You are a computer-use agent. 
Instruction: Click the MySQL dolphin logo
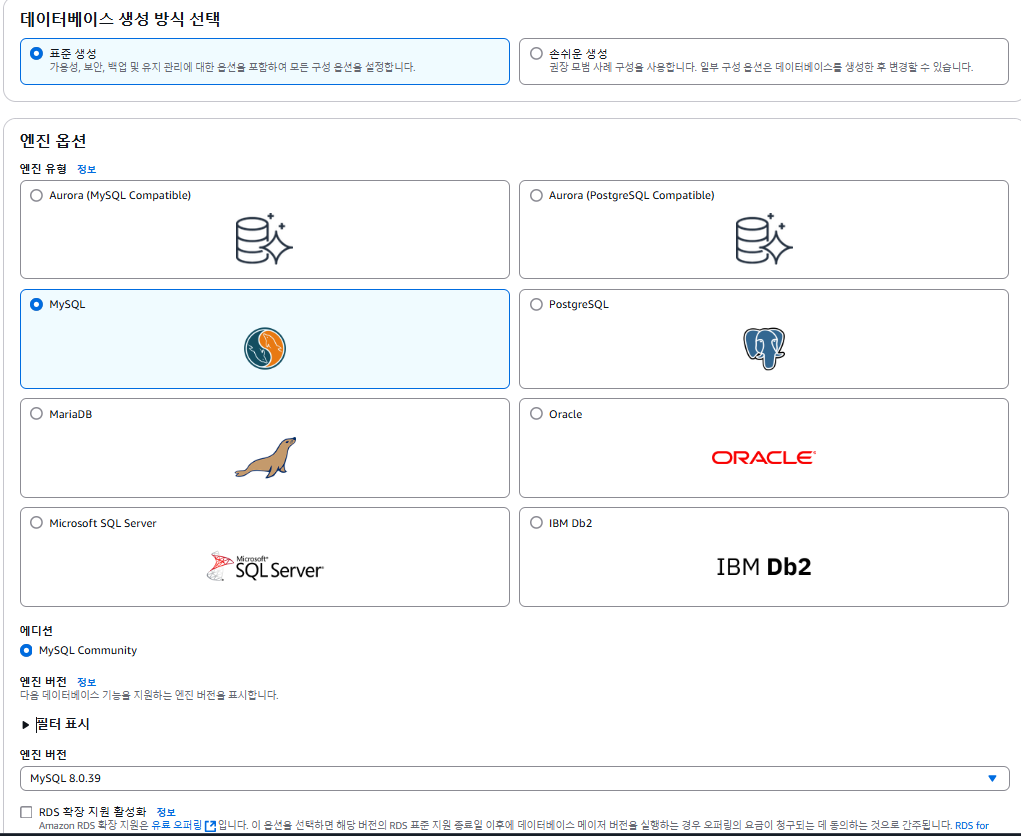pos(265,348)
